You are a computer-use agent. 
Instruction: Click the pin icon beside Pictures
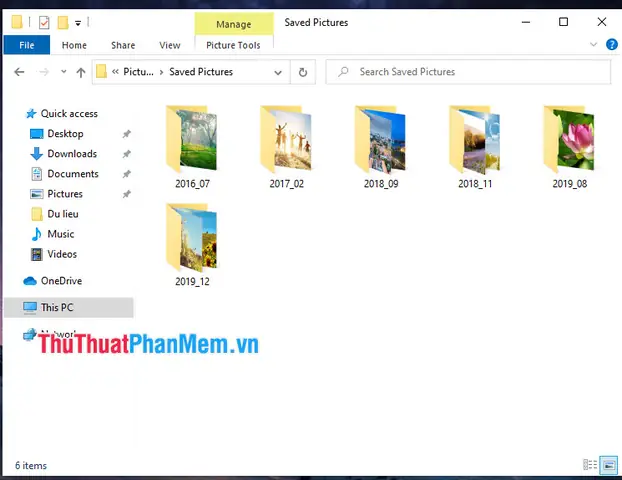click(x=126, y=194)
